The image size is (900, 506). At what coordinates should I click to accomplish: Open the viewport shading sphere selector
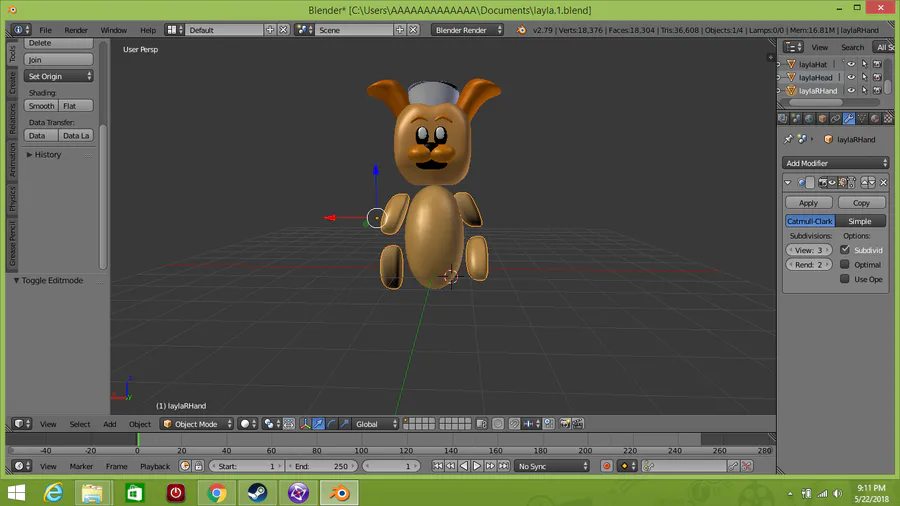point(248,424)
